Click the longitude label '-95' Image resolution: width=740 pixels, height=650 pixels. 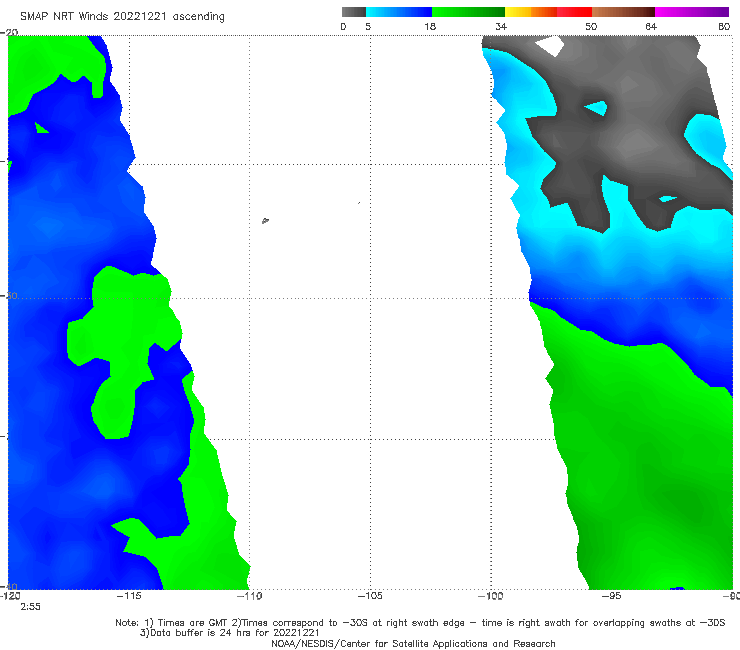pos(611,596)
